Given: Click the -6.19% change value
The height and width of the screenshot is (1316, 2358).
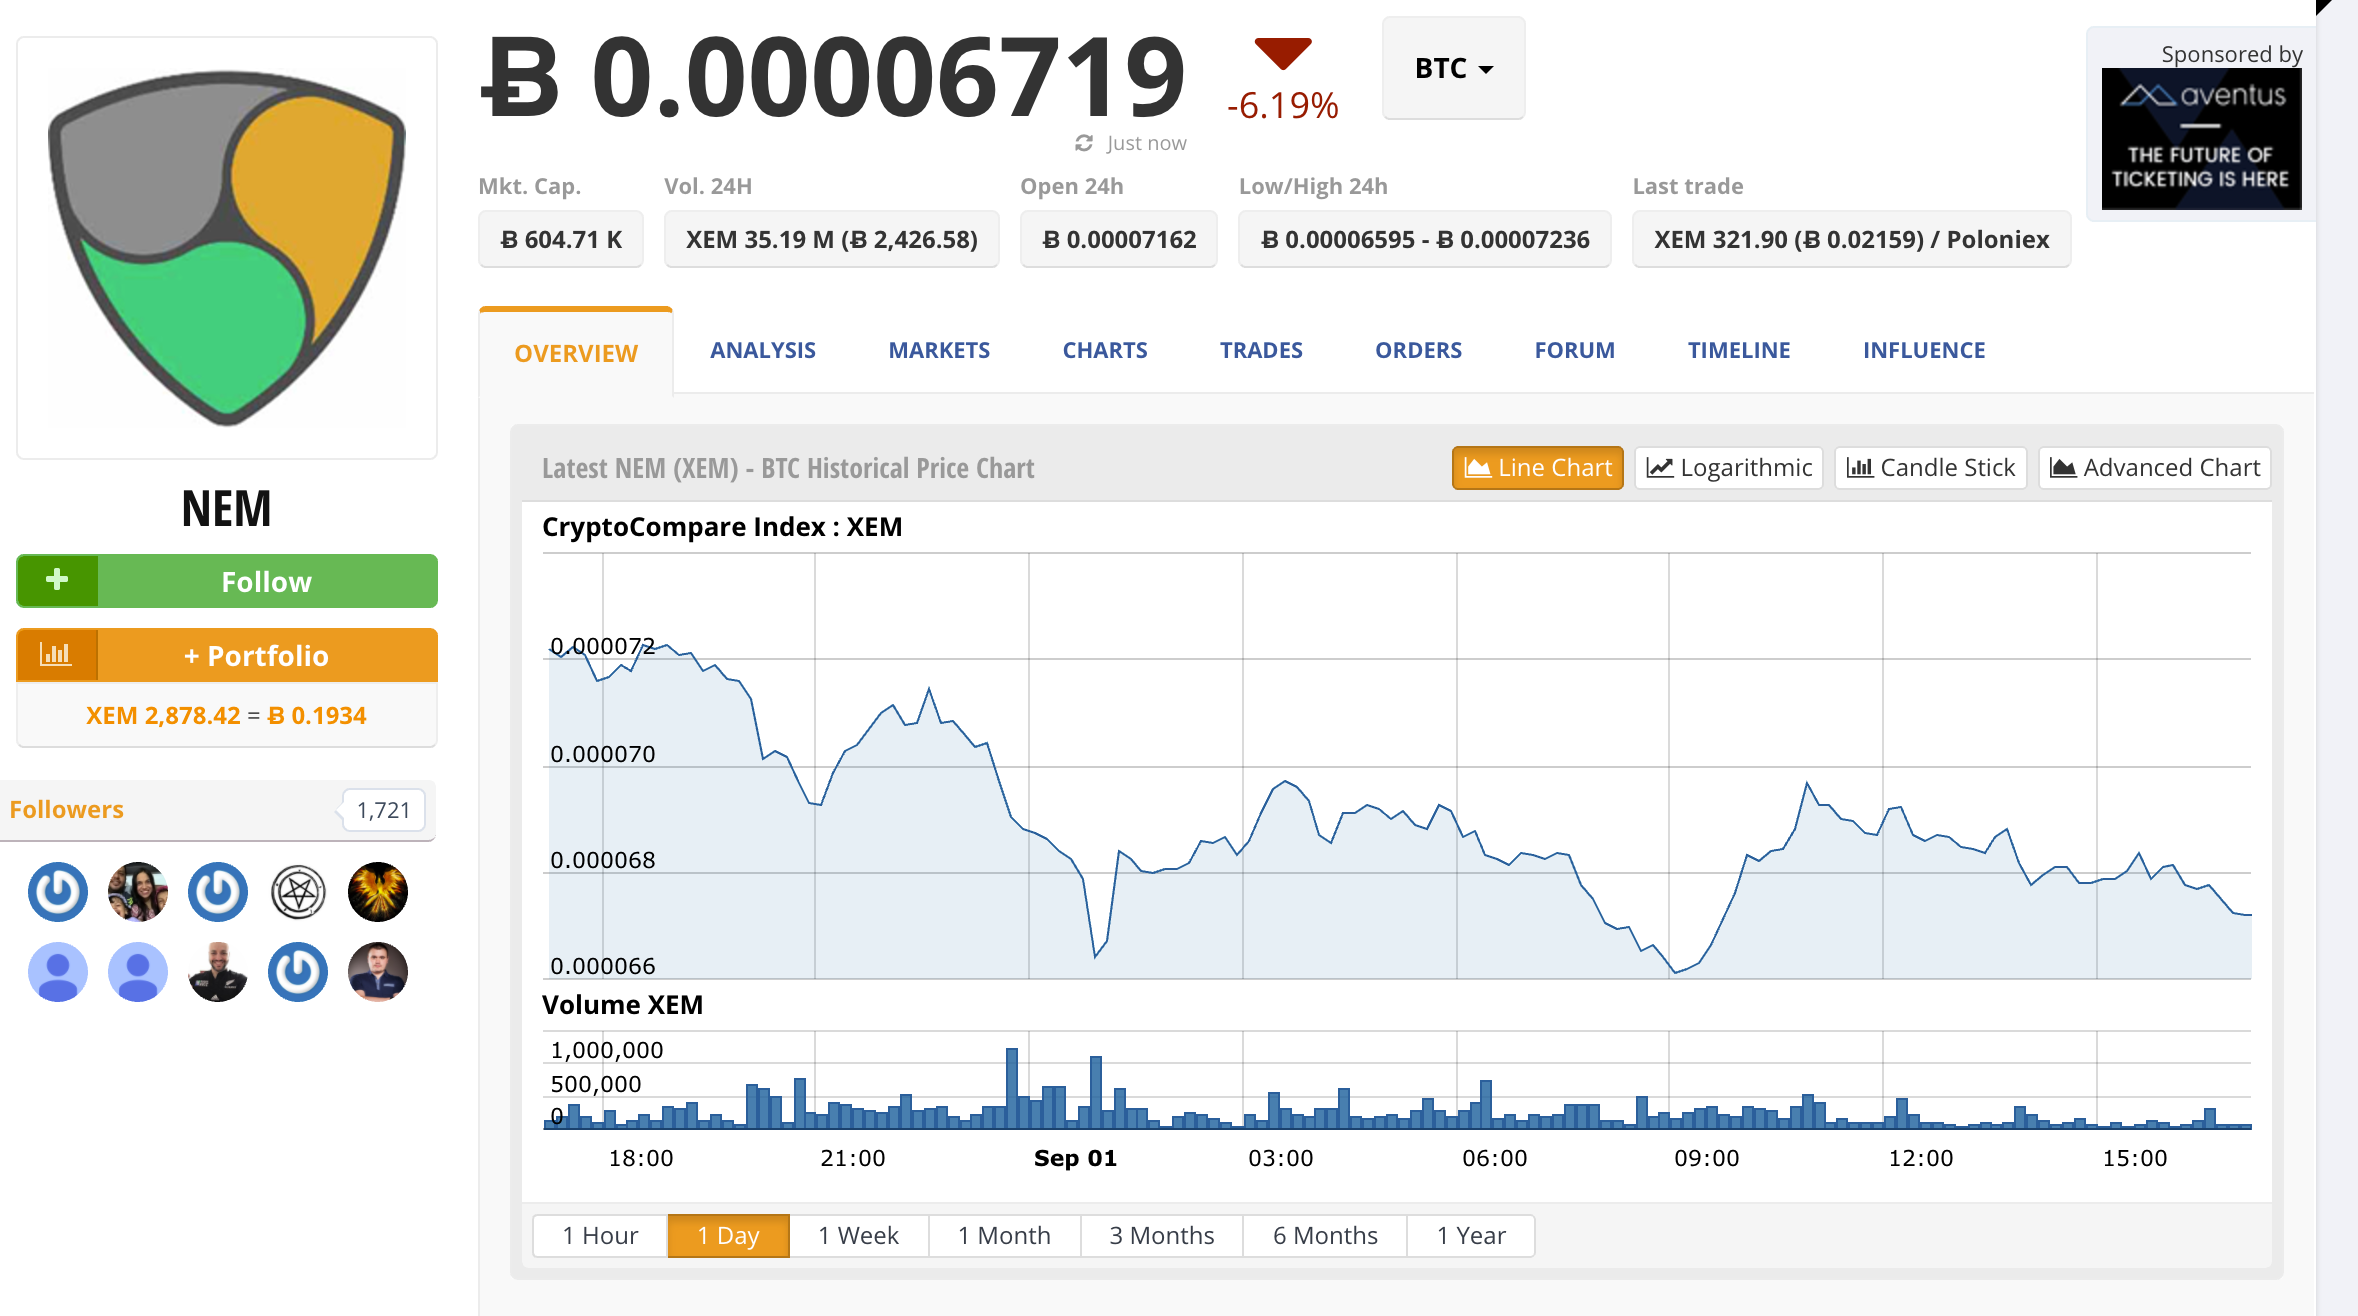Looking at the screenshot, I should pos(1283,106).
